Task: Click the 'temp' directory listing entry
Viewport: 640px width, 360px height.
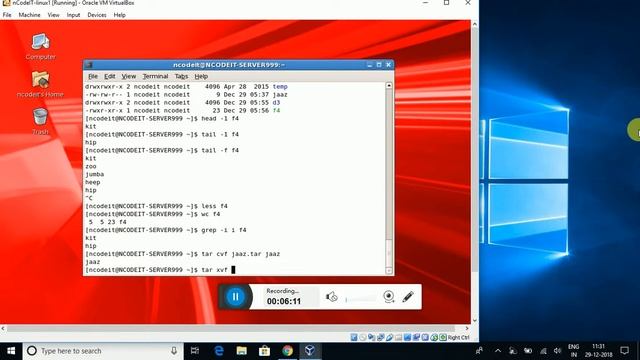Action: [280, 87]
